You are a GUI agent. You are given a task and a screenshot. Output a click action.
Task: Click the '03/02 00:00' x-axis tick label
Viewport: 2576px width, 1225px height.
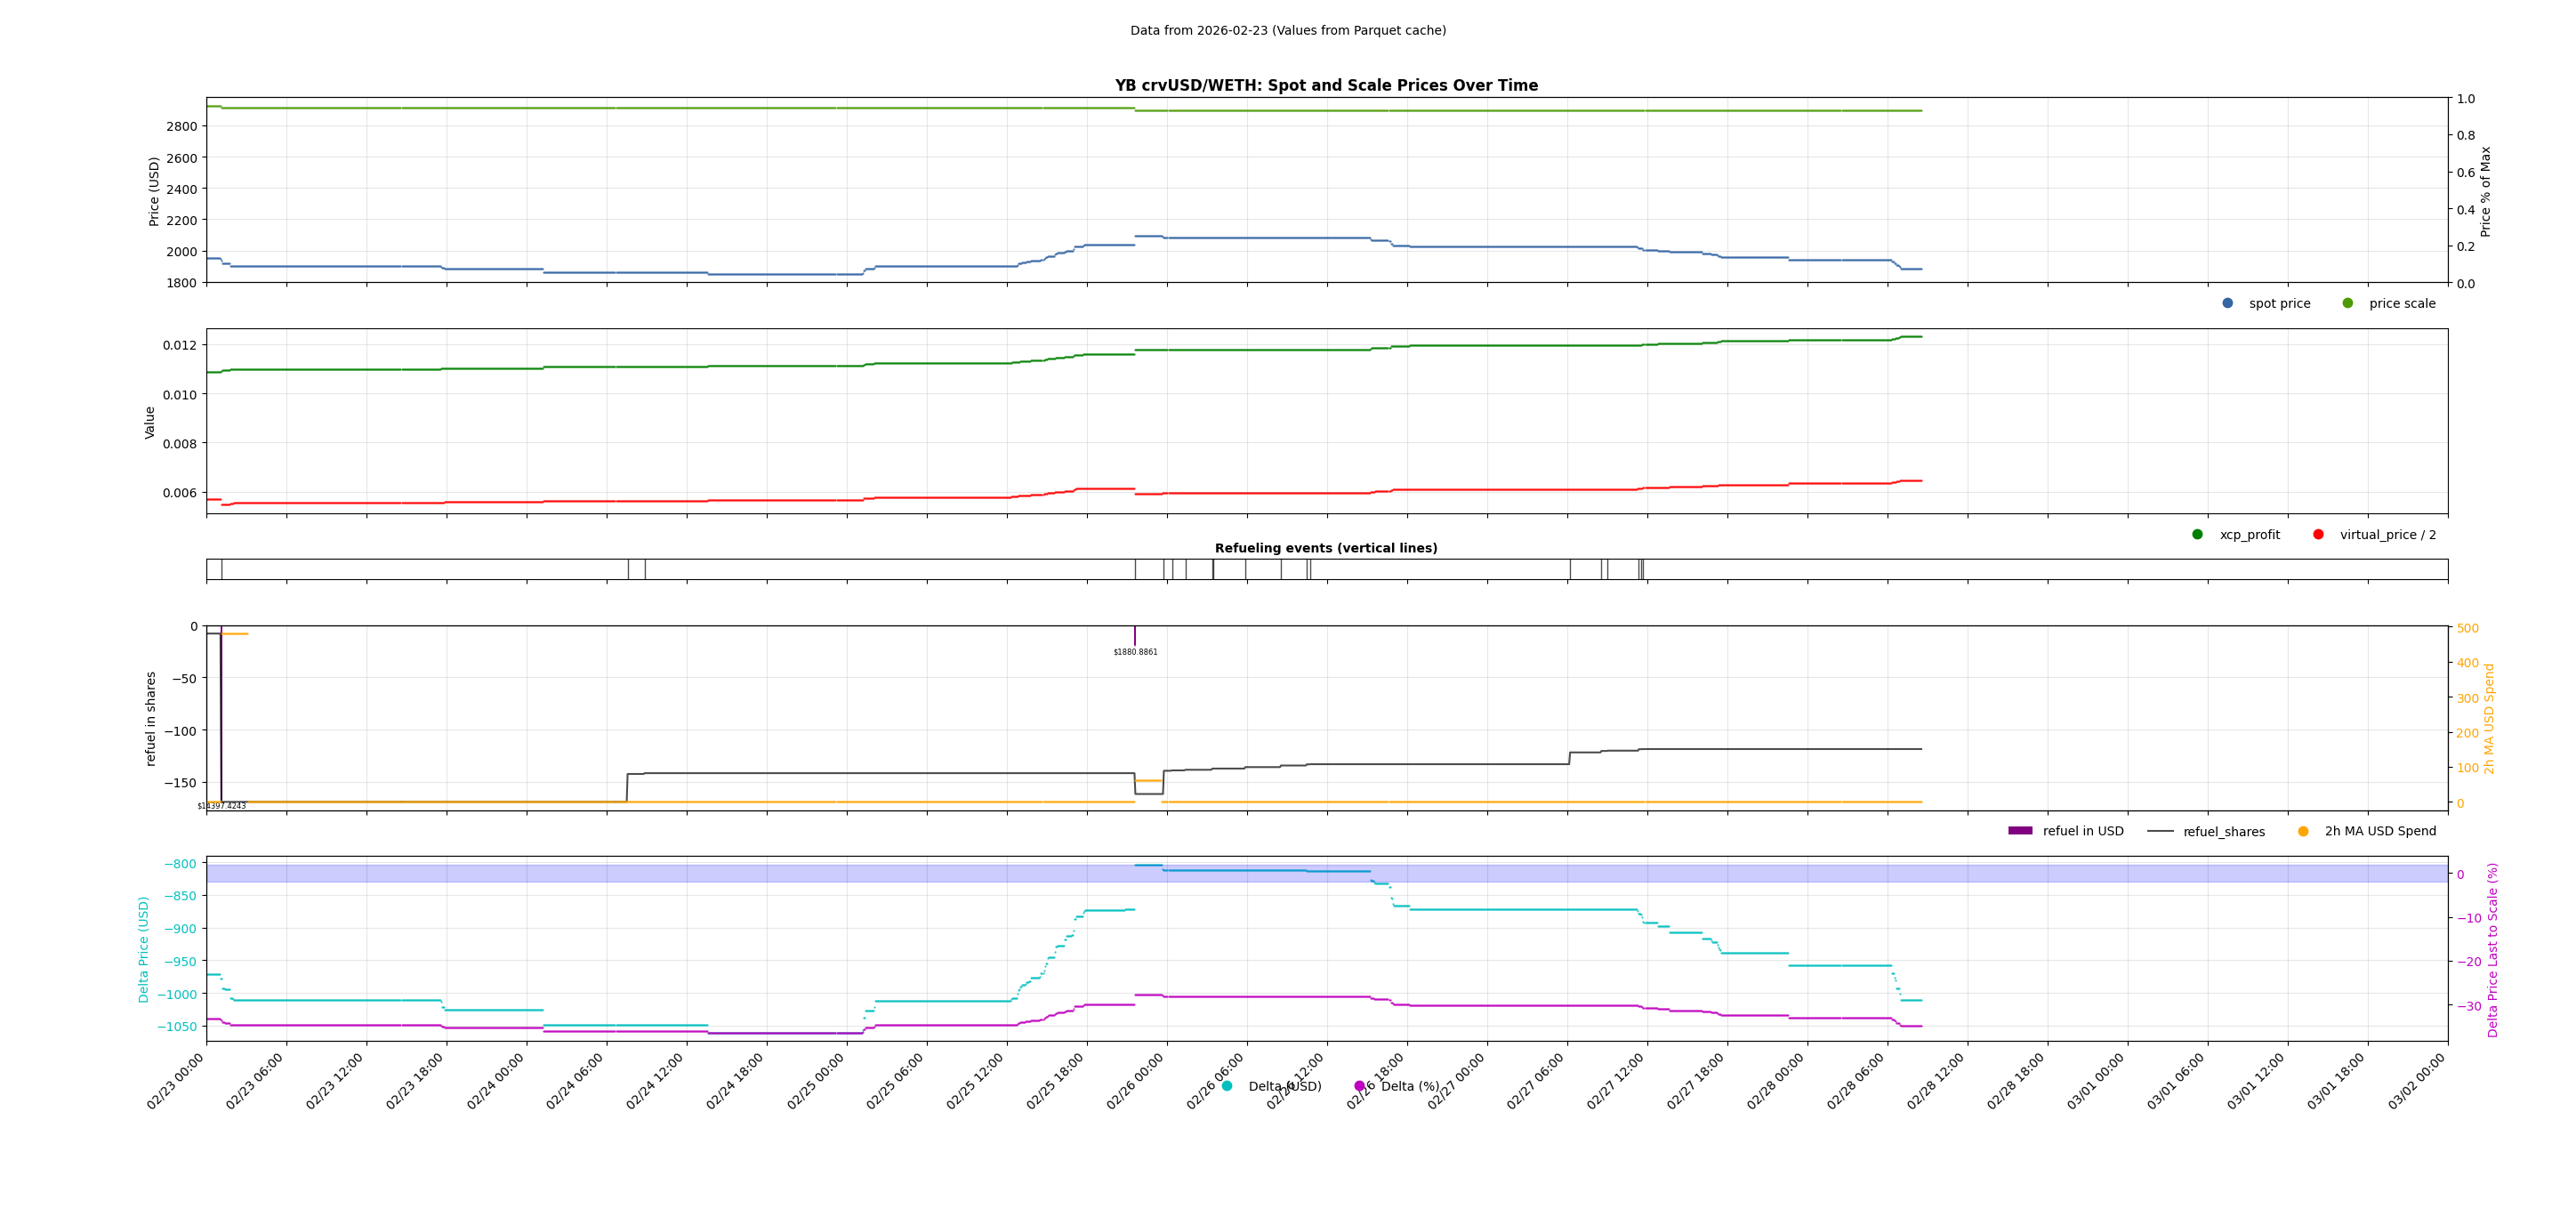[2417, 1082]
